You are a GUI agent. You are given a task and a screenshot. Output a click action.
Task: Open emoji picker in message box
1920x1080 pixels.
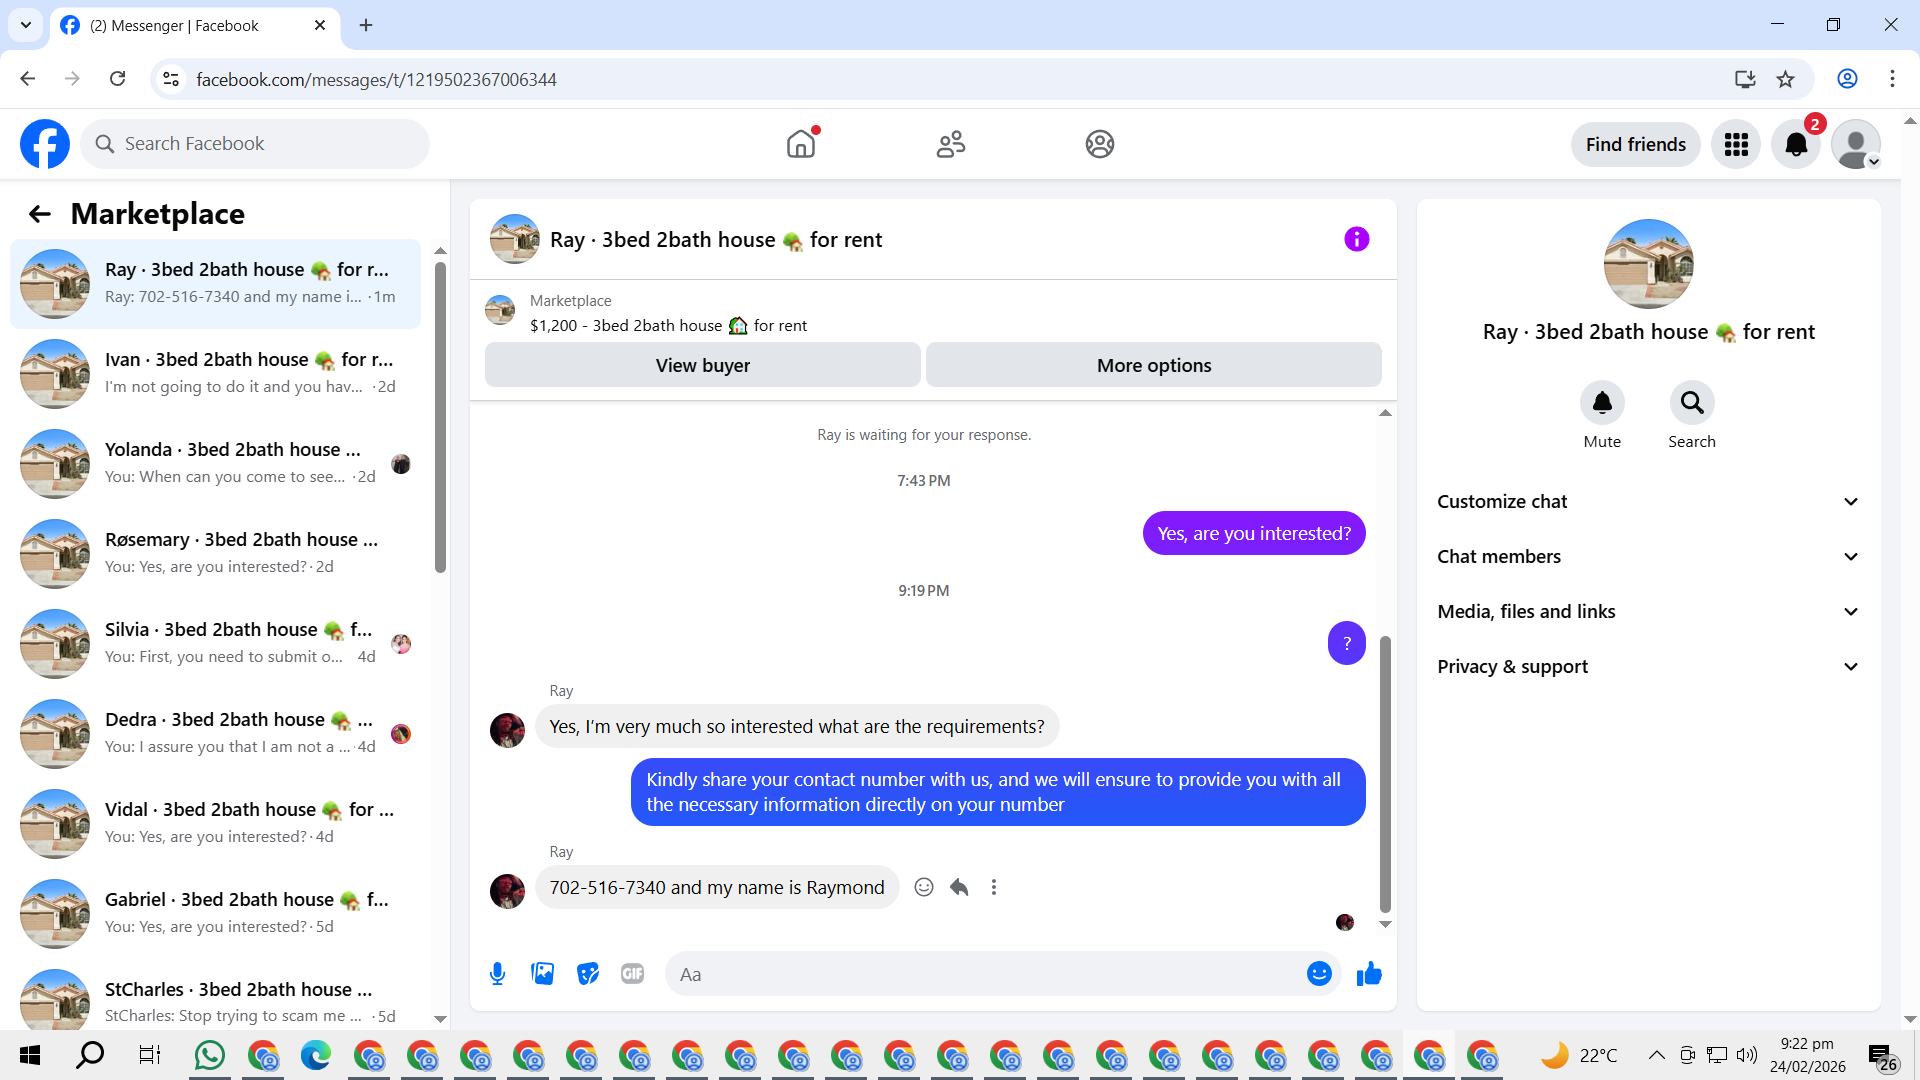pos(1319,974)
